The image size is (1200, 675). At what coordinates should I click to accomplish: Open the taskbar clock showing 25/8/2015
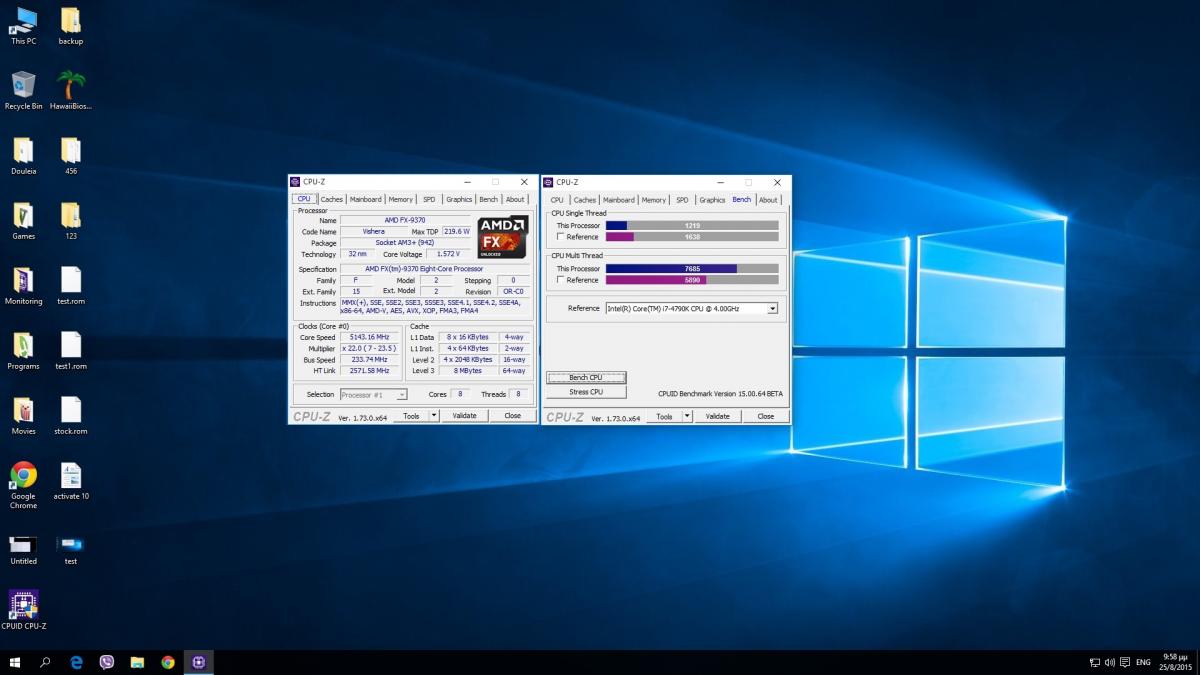click(1178, 662)
